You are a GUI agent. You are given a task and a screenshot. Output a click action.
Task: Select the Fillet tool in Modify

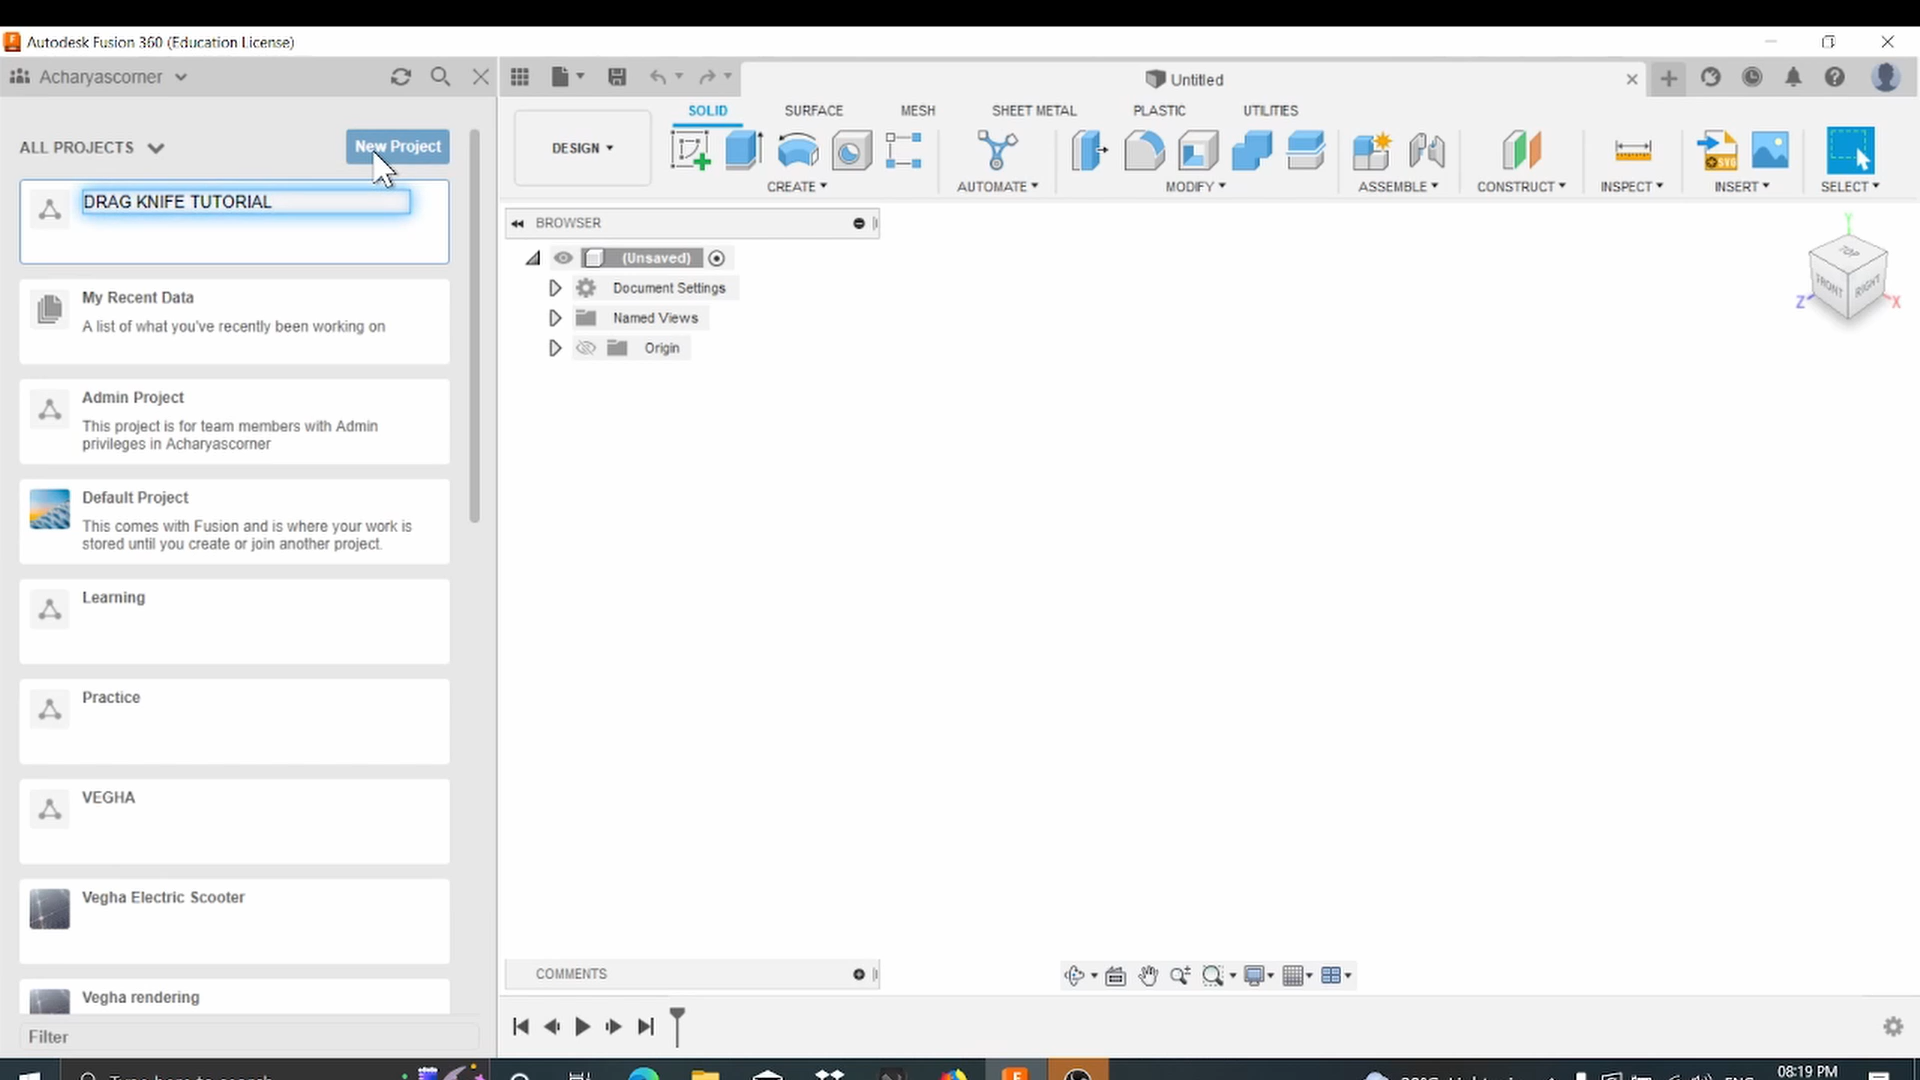1143,150
